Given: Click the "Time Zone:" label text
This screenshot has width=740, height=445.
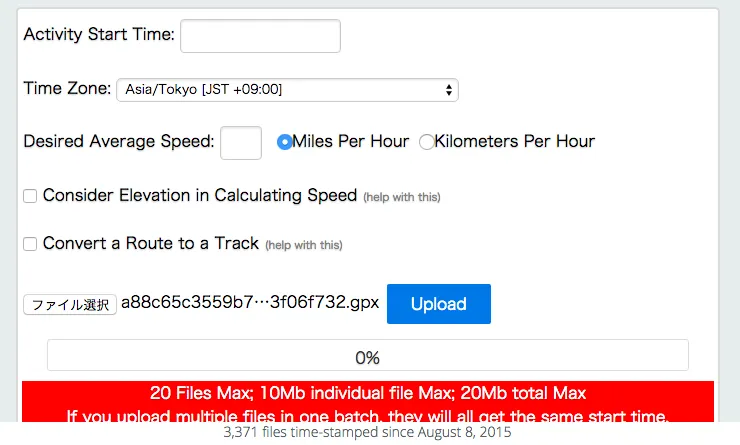Looking at the screenshot, I should (x=67, y=89).
